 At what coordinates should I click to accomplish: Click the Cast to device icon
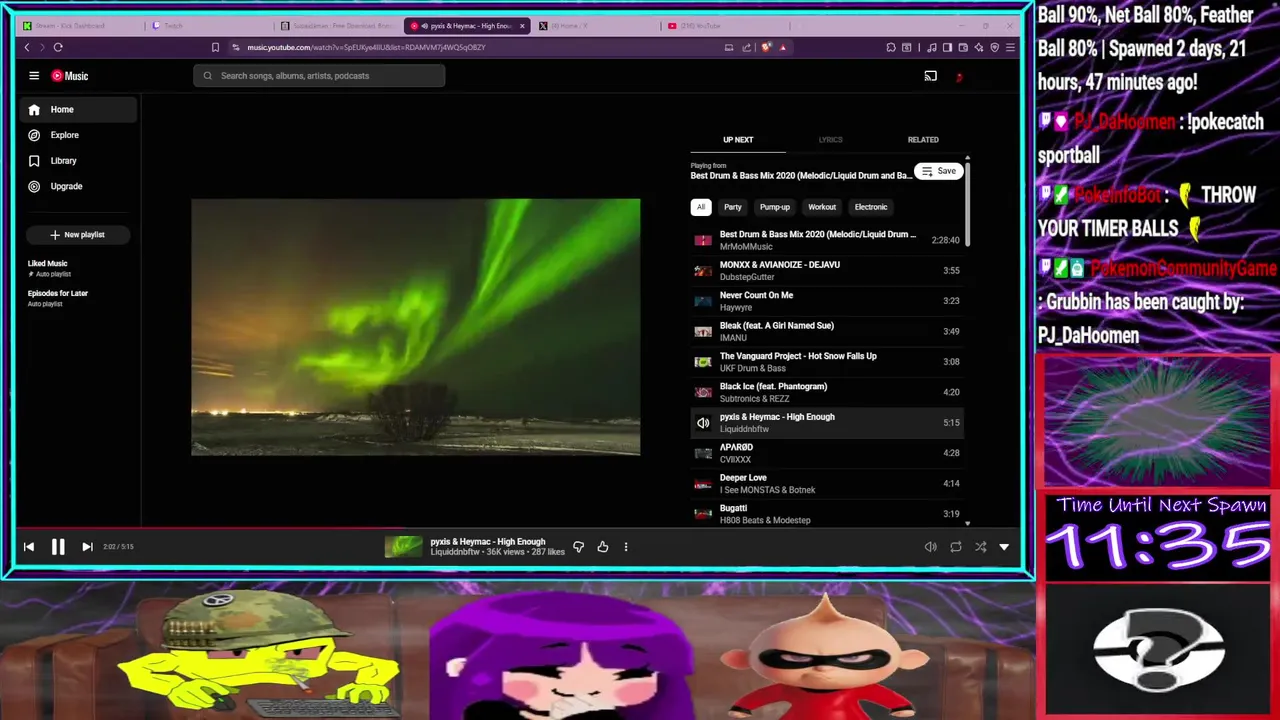point(930,76)
